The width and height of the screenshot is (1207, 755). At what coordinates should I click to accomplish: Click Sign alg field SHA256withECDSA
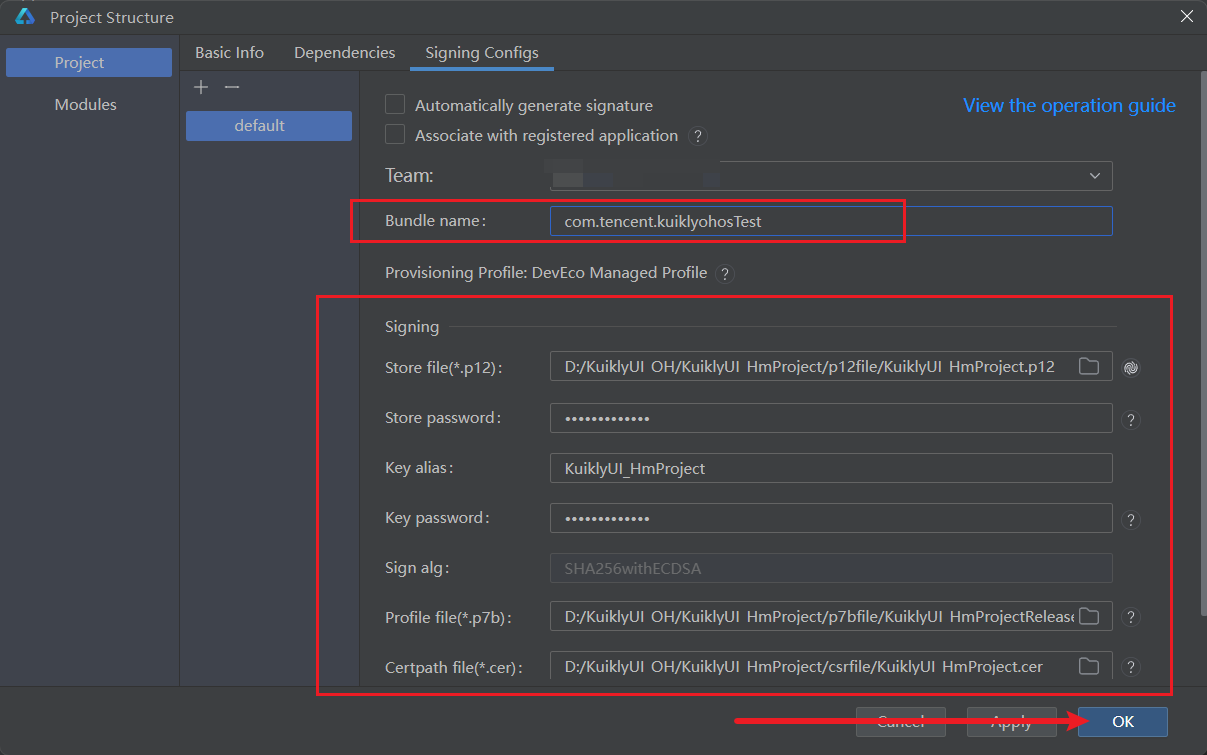(831, 568)
